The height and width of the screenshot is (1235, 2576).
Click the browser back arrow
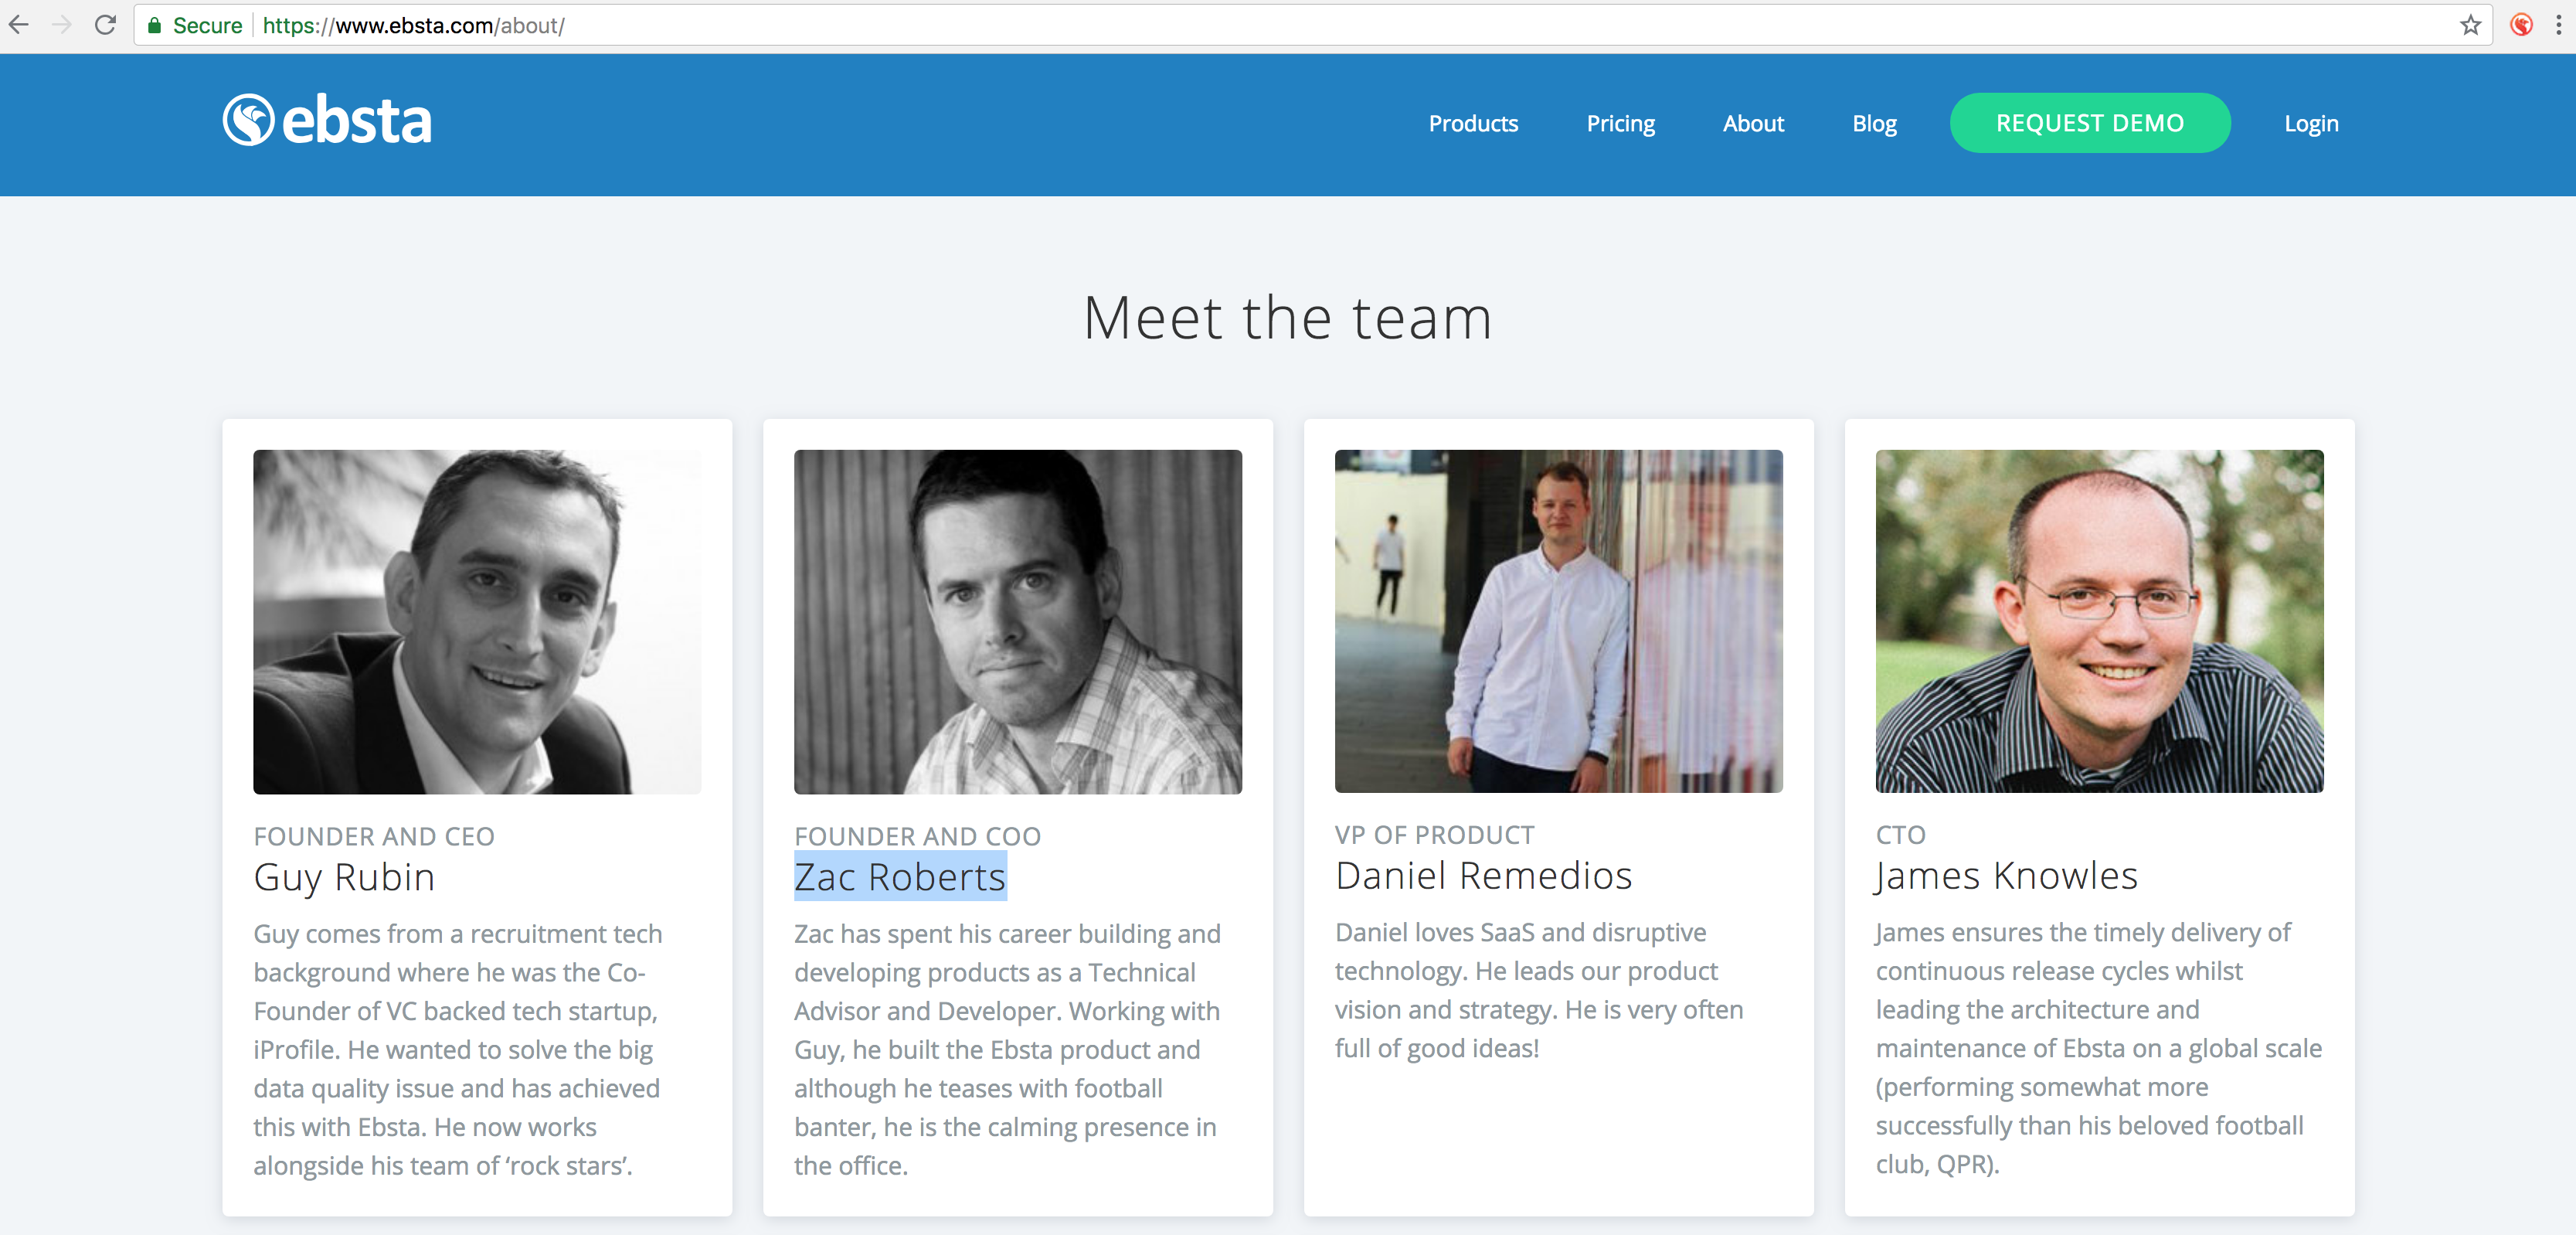pos(19,25)
